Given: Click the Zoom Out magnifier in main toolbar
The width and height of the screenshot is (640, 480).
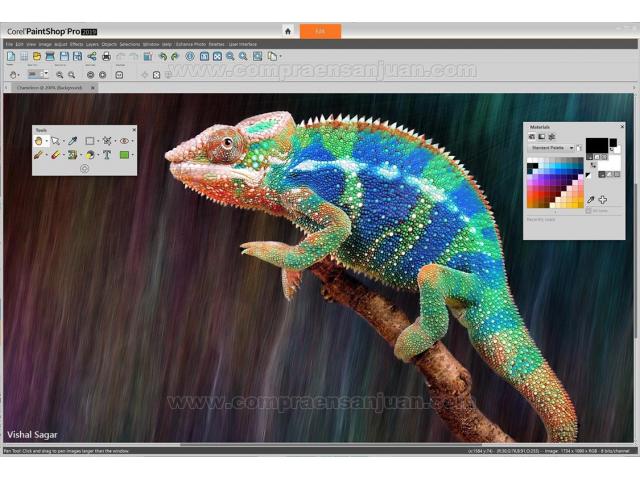Looking at the screenshot, I should [x=230, y=56].
